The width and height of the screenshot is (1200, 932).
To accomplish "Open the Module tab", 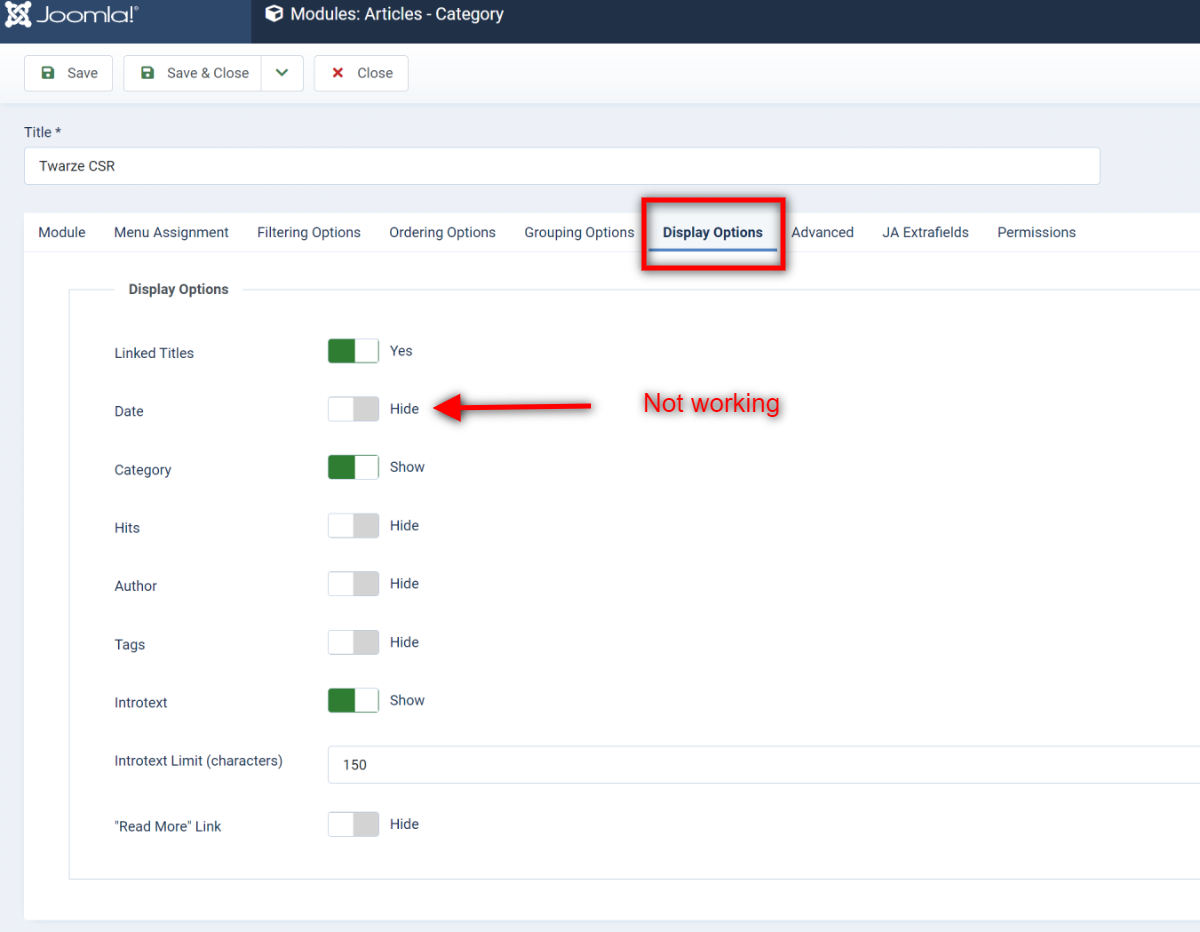I will 62,232.
